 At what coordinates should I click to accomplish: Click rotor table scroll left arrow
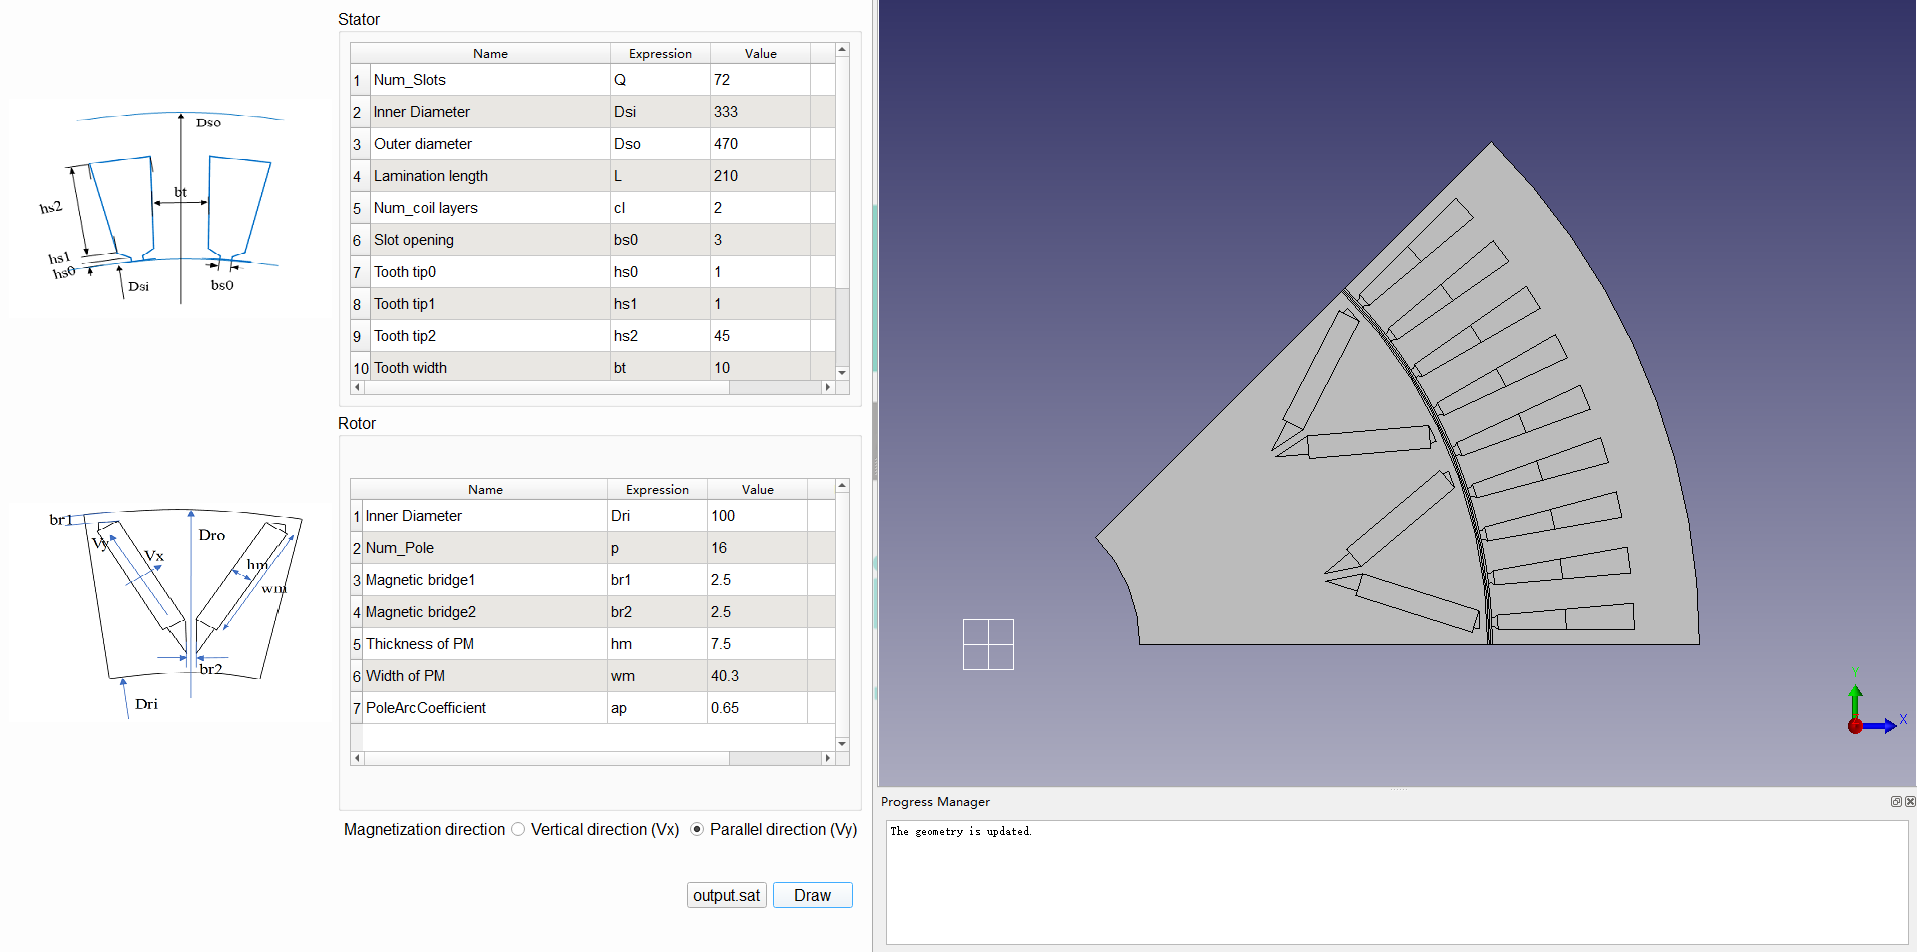tap(357, 758)
